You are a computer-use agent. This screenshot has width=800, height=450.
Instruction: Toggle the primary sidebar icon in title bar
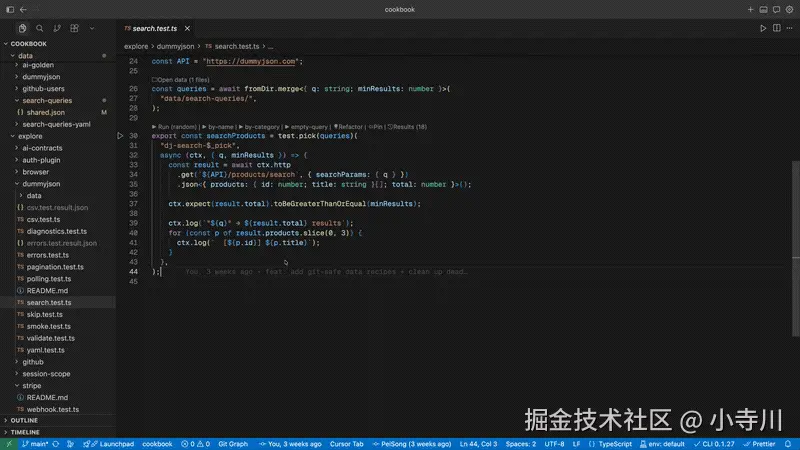[x=10, y=9]
